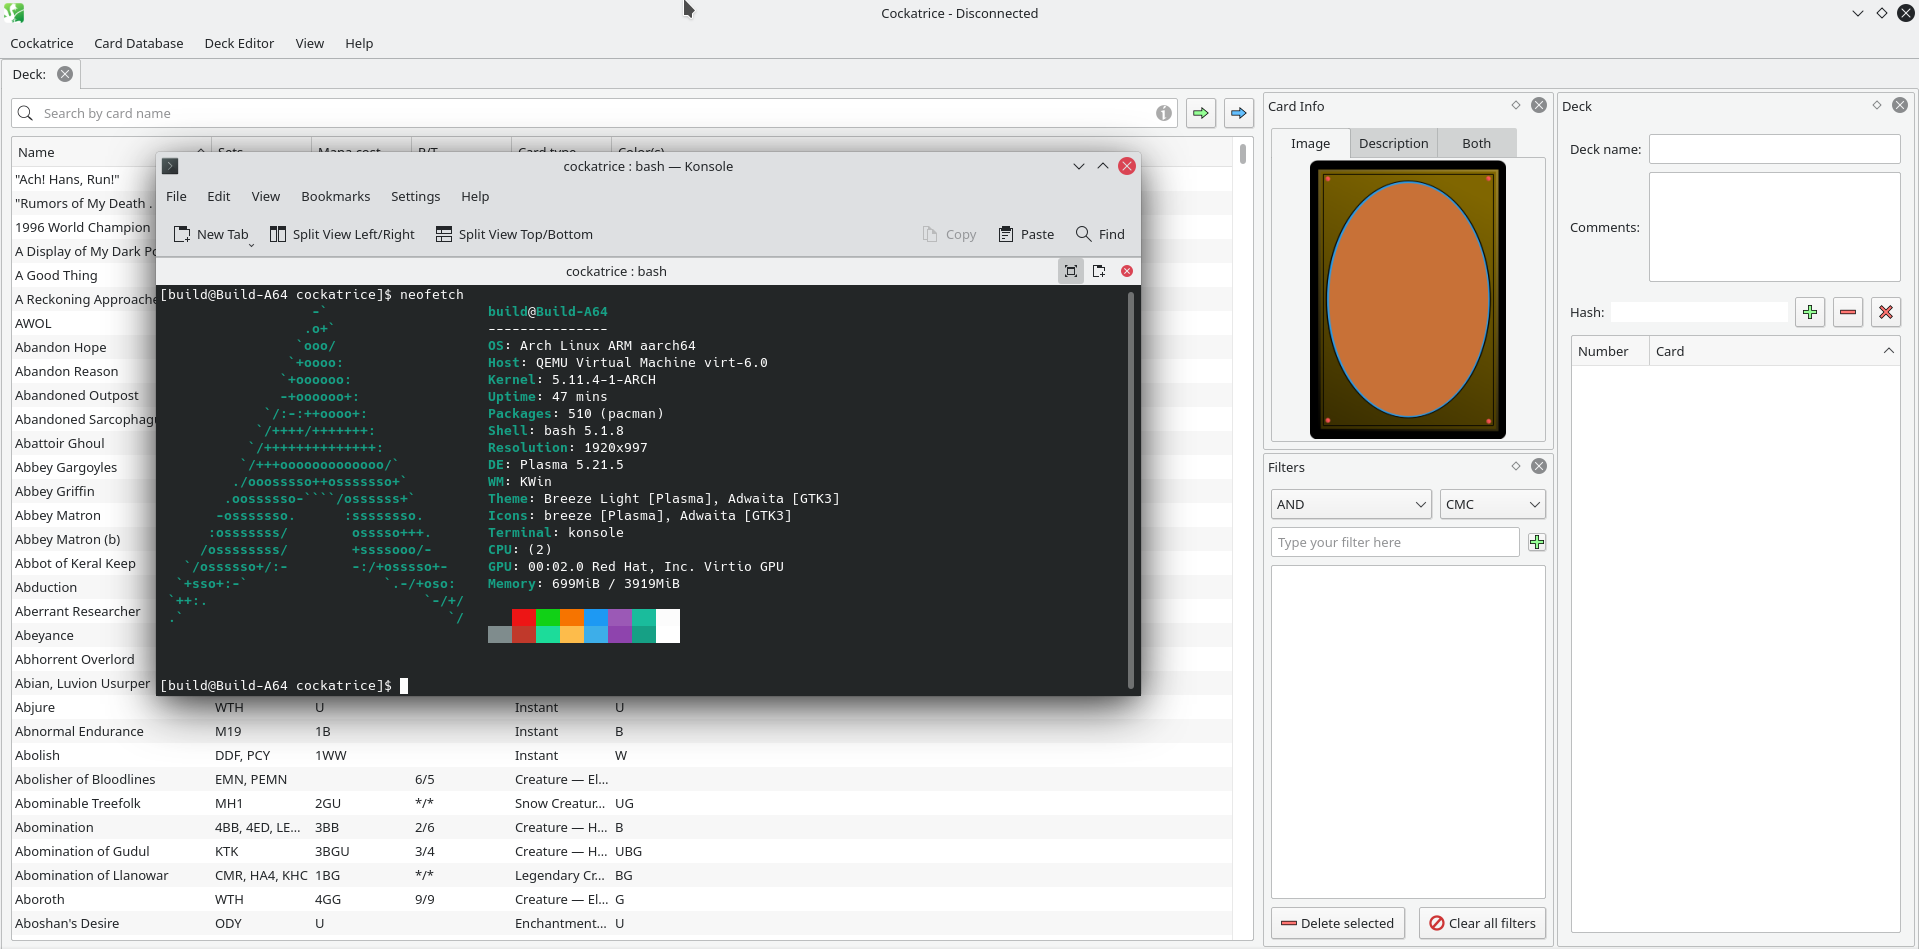Float the Card Info panel diamond icon

click(x=1516, y=105)
